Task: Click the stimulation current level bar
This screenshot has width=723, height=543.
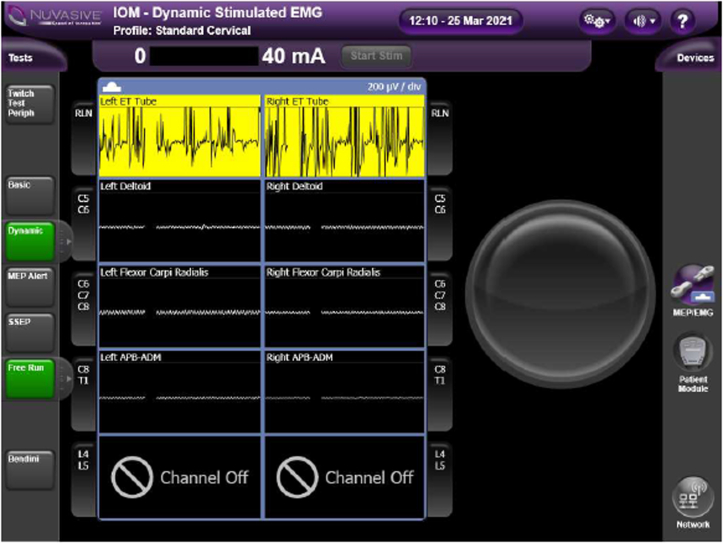Action: 205,56
